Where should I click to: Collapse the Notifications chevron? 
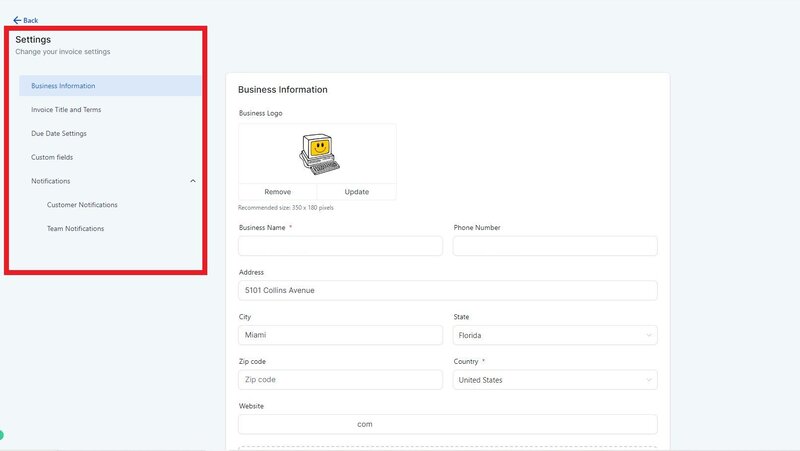(x=193, y=181)
